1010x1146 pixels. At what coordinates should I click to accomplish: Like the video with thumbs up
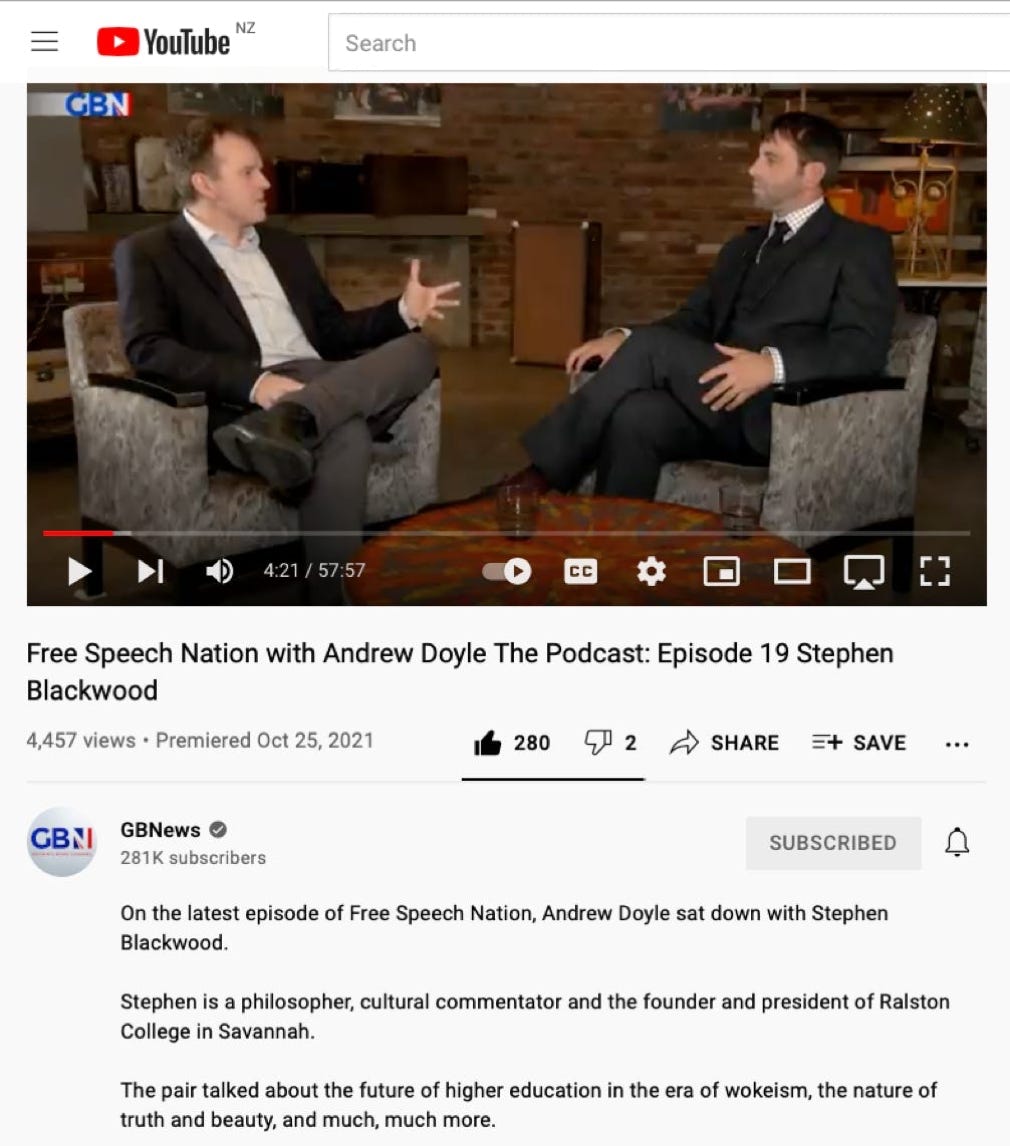(x=512, y=743)
